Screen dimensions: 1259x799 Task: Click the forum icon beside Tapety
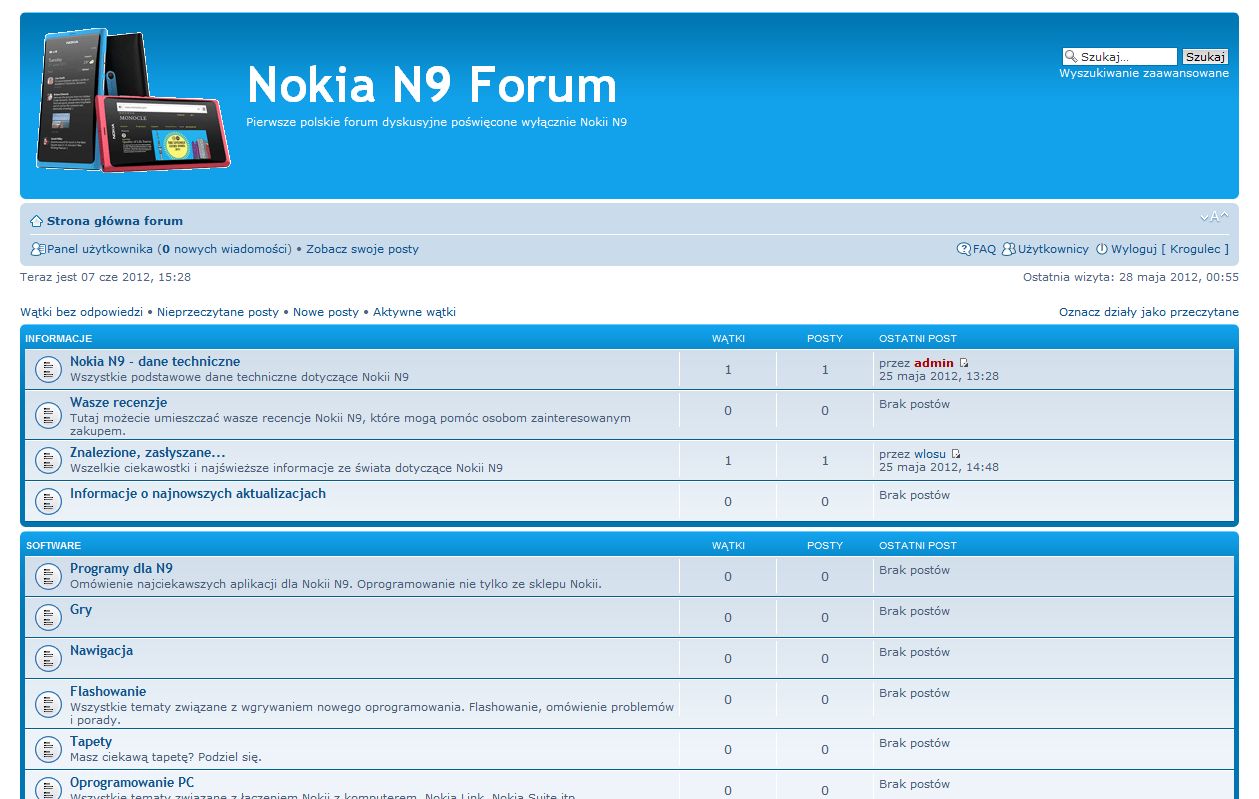click(x=48, y=749)
